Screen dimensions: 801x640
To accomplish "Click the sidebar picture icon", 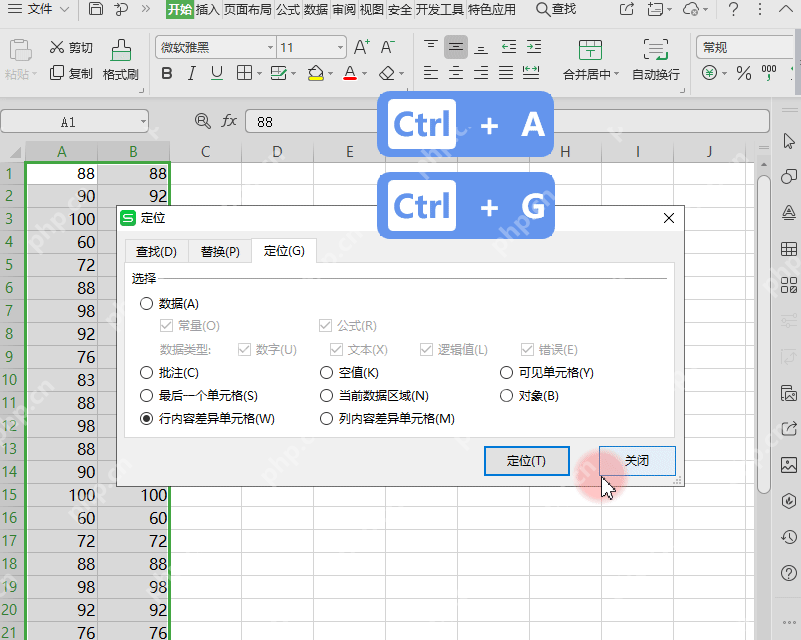I will point(789,465).
